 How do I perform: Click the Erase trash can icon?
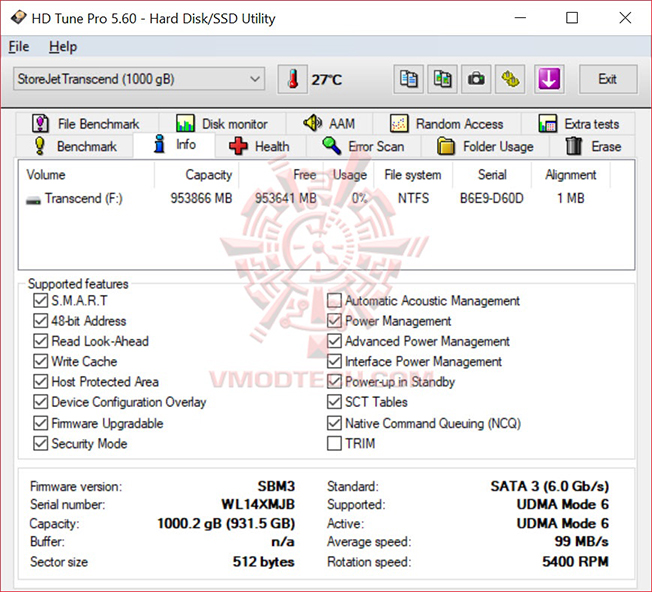[574, 146]
